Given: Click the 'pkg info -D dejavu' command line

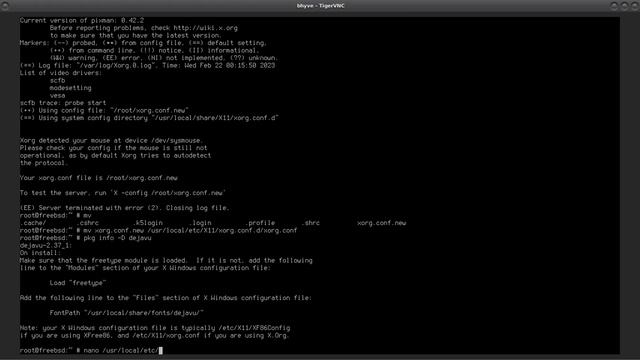Looking at the screenshot, I should [85, 238].
